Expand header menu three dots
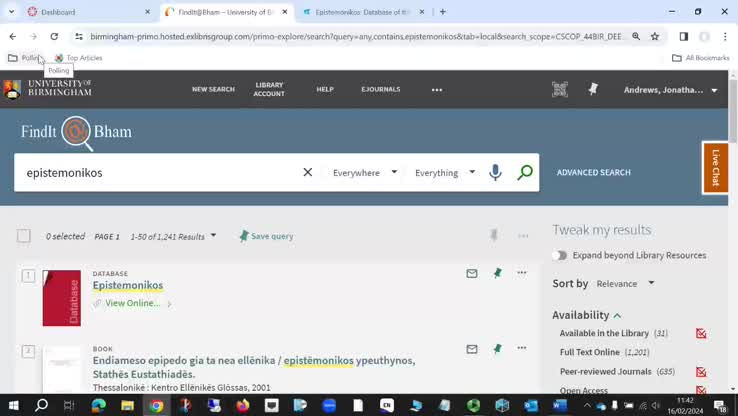This screenshot has height=416, width=738. [437, 89]
